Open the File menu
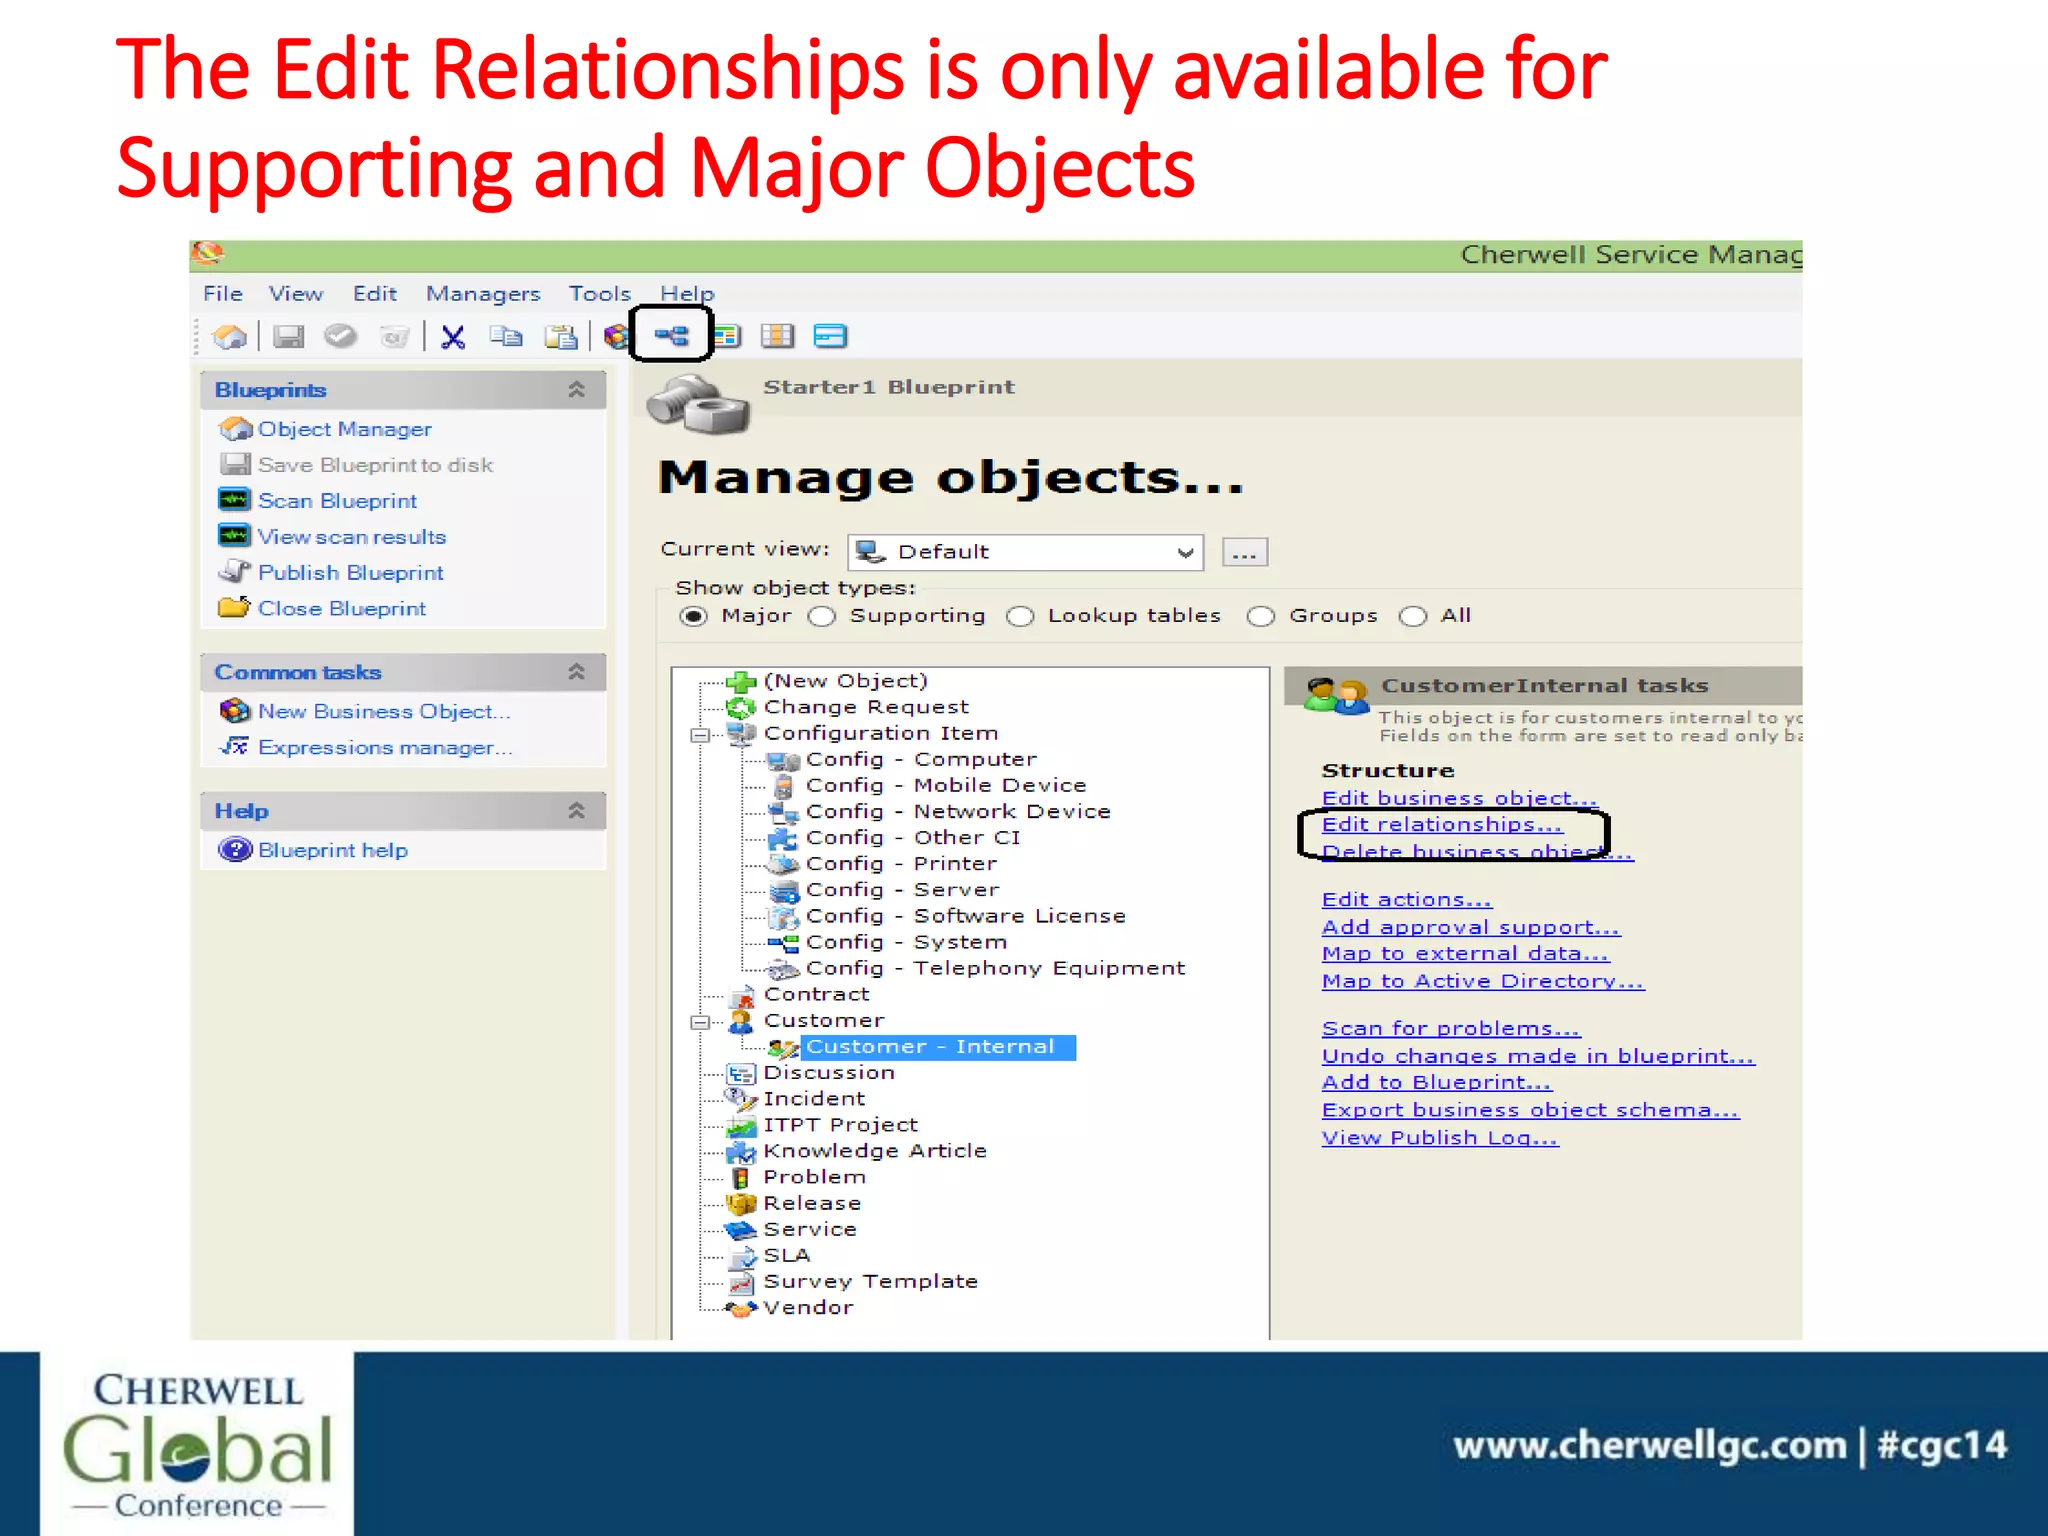Screen dimensions: 2048x1536 (223, 294)
